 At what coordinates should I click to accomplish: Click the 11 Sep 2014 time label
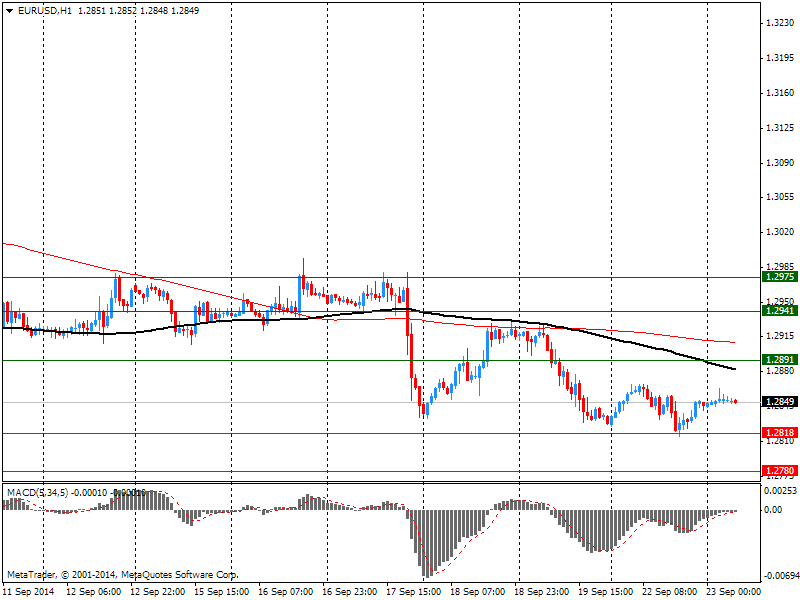[x=29, y=592]
